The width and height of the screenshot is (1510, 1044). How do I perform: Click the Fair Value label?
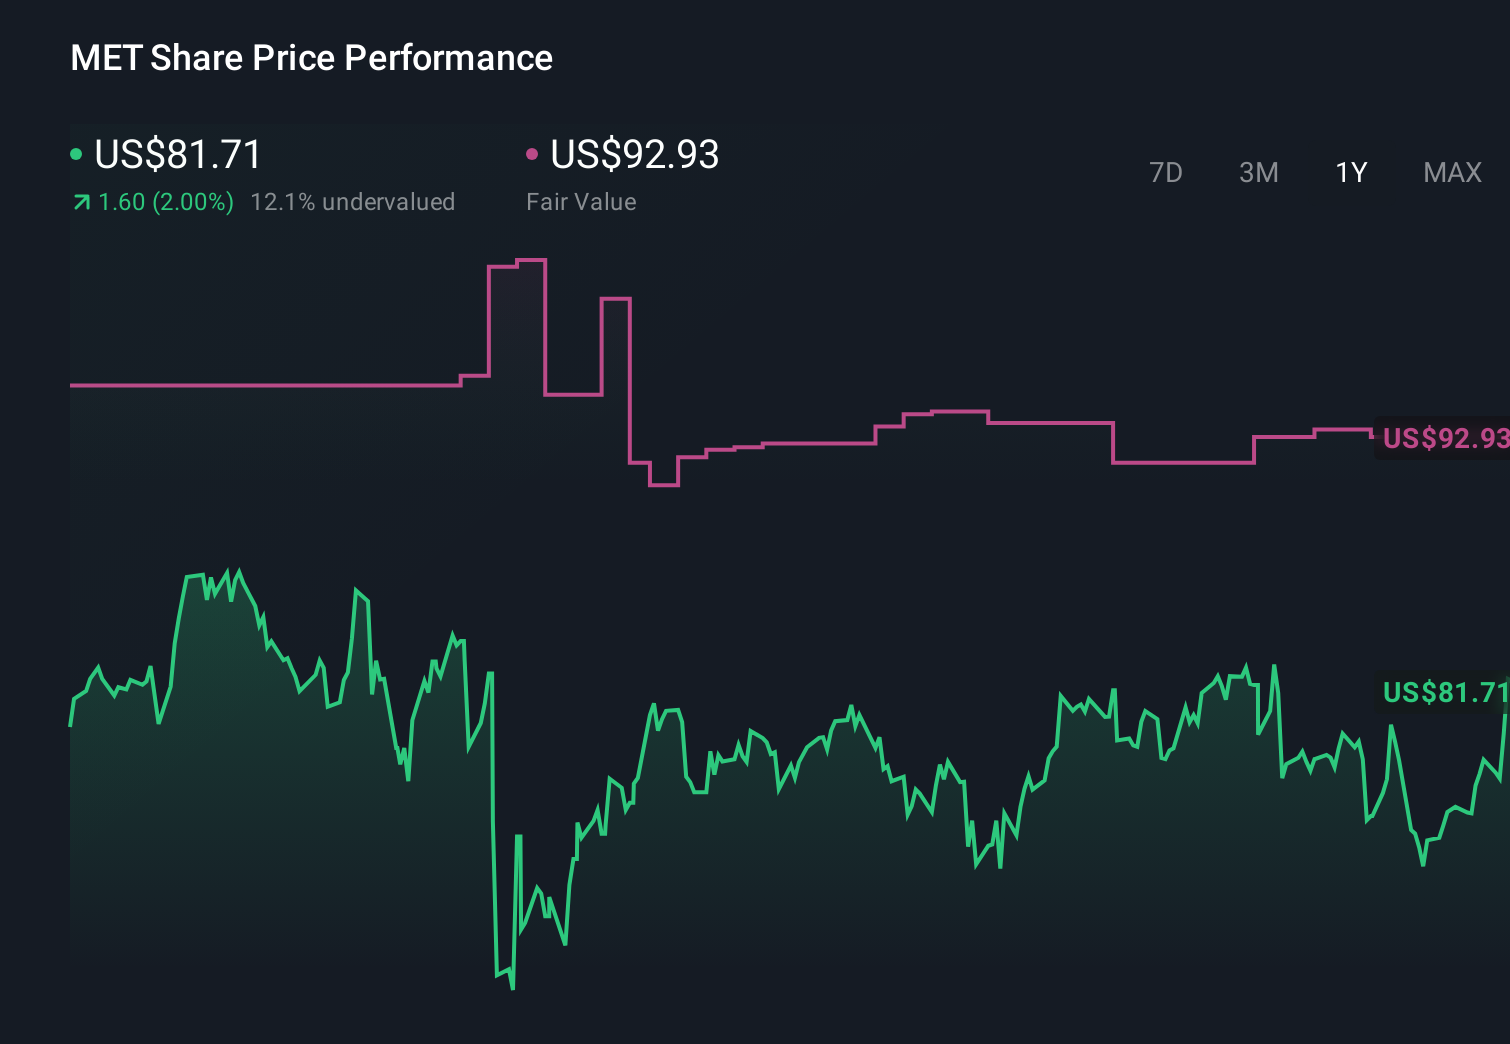[581, 201]
